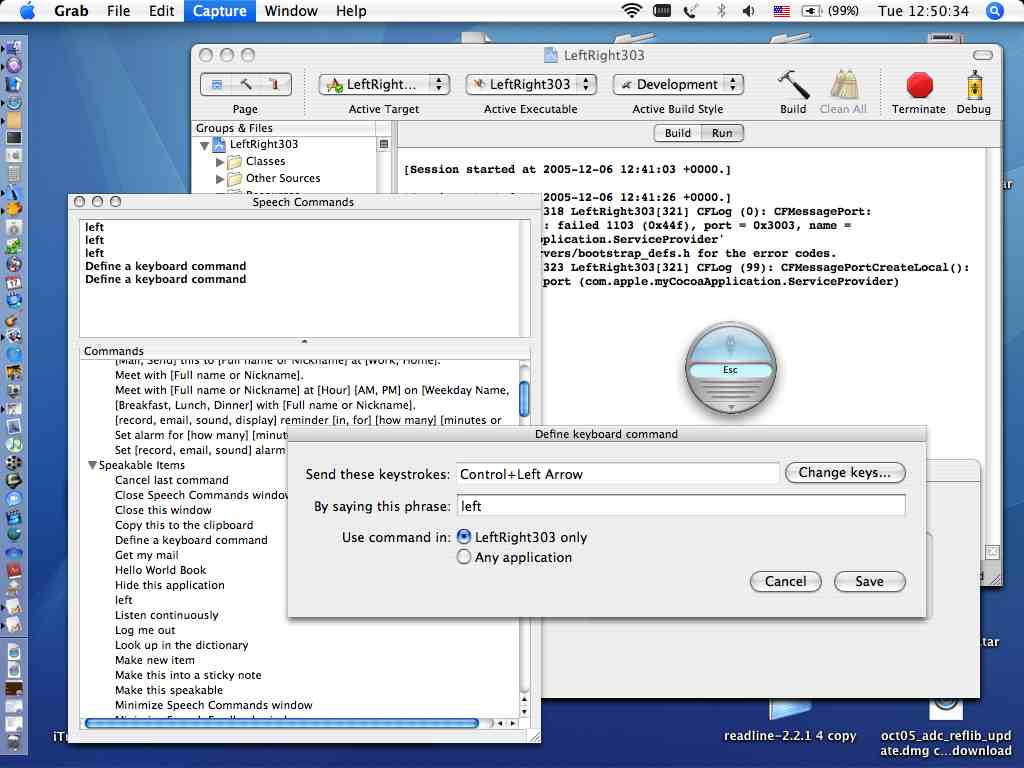1024x768 pixels.
Task: Expand the Other Sources group
Action: (220, 178)
